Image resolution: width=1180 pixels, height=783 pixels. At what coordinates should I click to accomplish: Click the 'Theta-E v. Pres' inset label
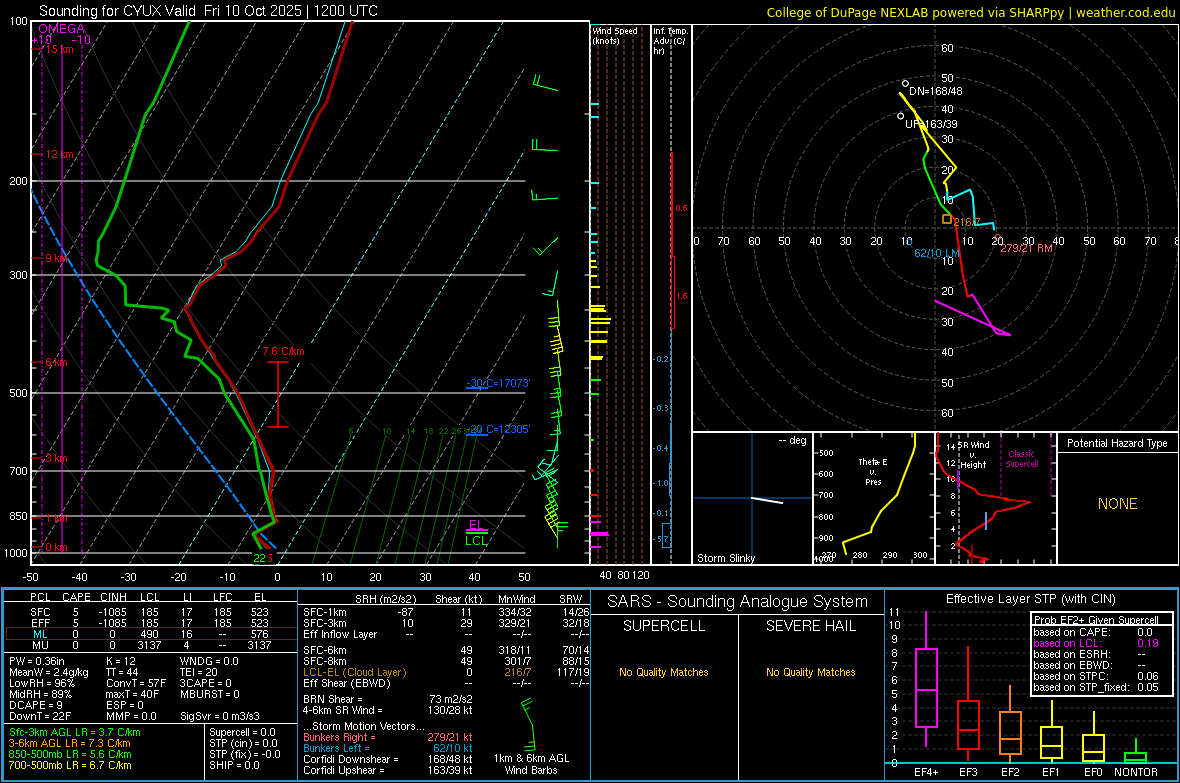pyautogui.click(x=873, y=471)
